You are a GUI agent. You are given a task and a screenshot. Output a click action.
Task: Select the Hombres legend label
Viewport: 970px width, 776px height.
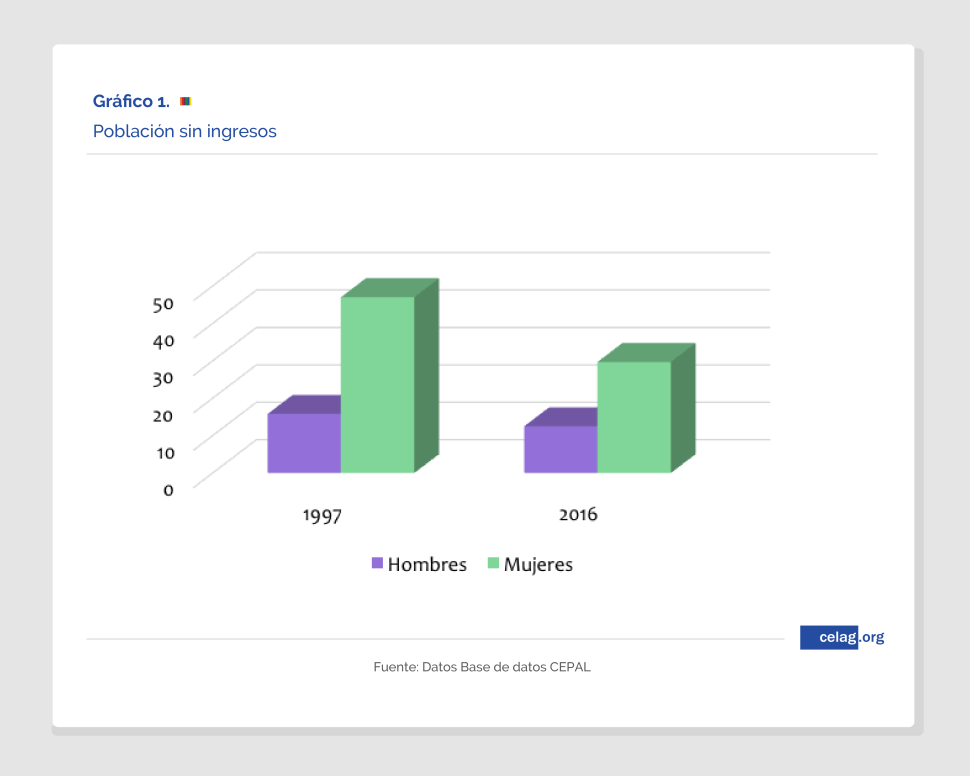click(x=427, y=564)
